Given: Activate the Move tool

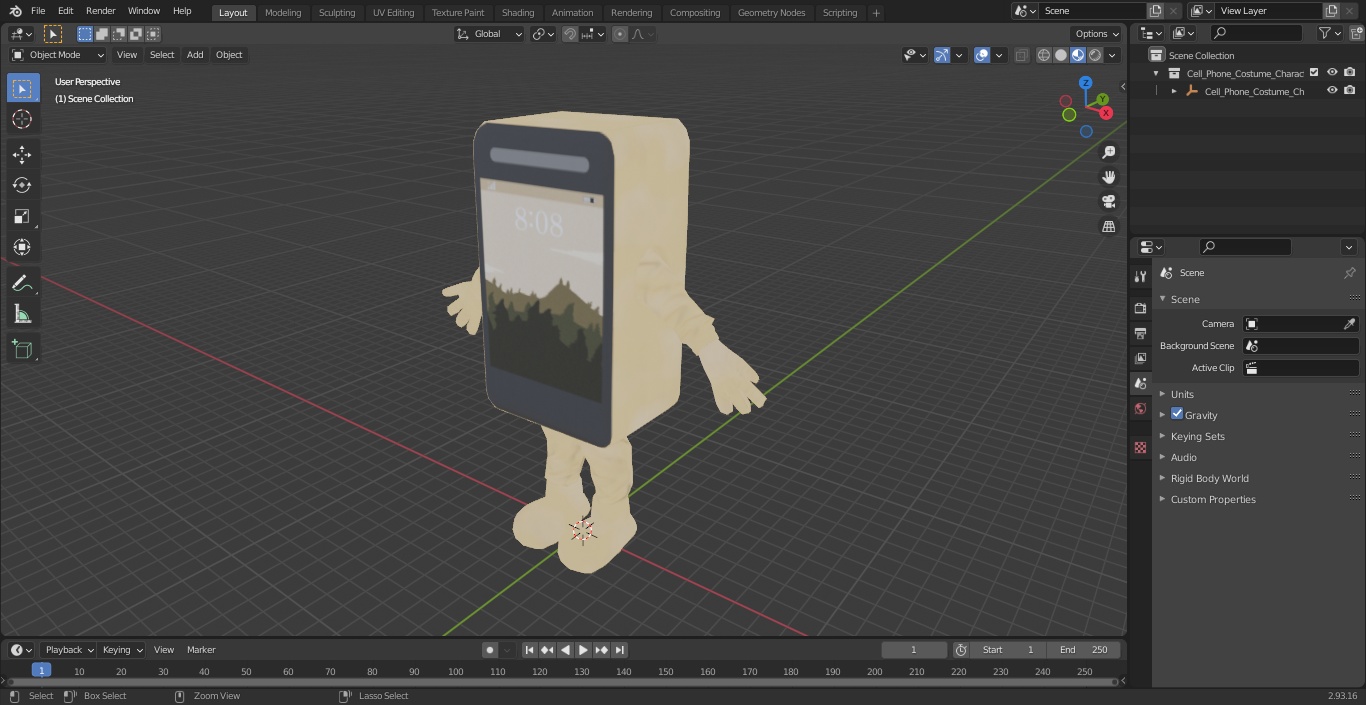Looking at the screenshot, I should pyautogui.click(x=22, y=154).
